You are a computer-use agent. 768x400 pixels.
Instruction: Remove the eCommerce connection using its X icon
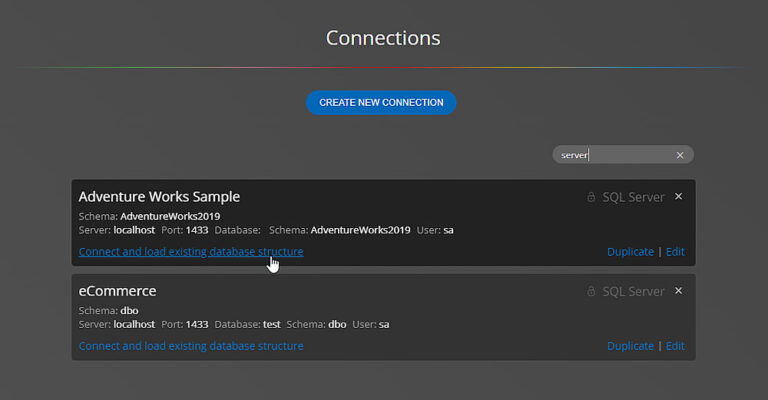(679, 290)
